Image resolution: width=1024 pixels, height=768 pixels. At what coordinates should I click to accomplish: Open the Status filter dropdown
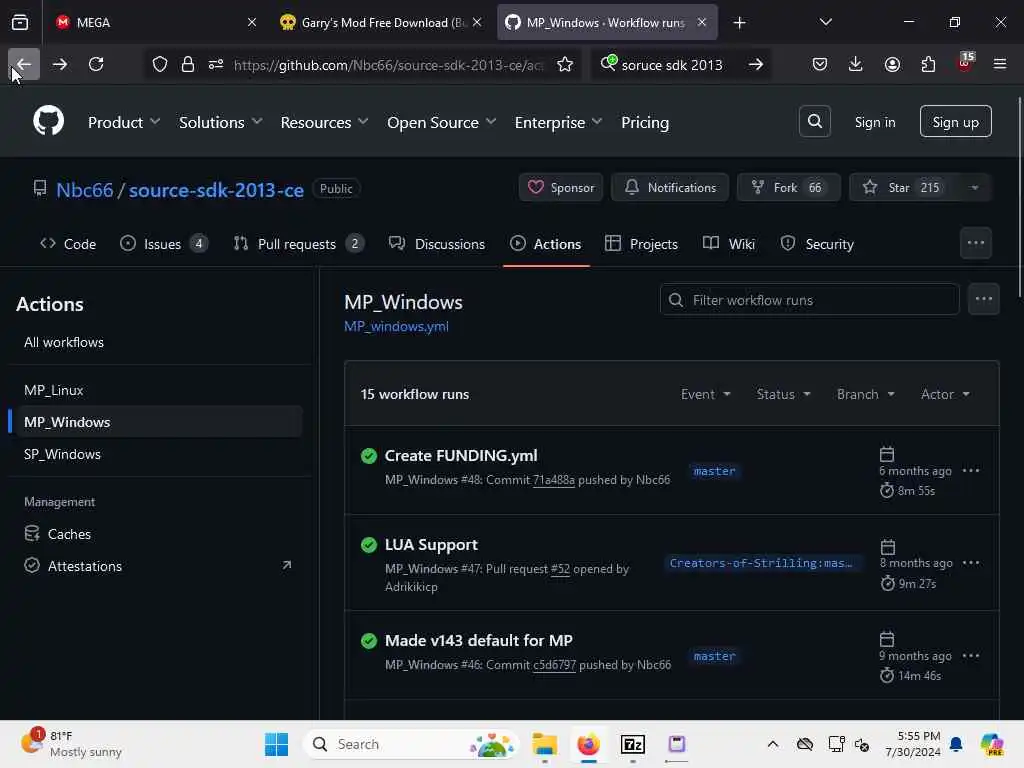tap(783, 394)
